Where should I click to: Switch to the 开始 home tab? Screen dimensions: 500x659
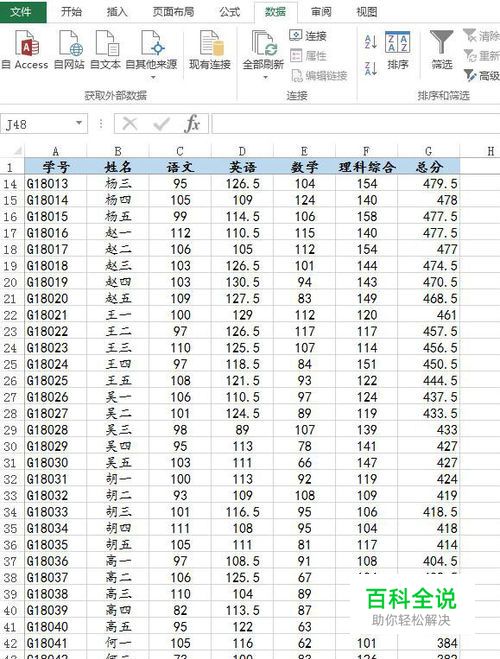pos(71,12)
